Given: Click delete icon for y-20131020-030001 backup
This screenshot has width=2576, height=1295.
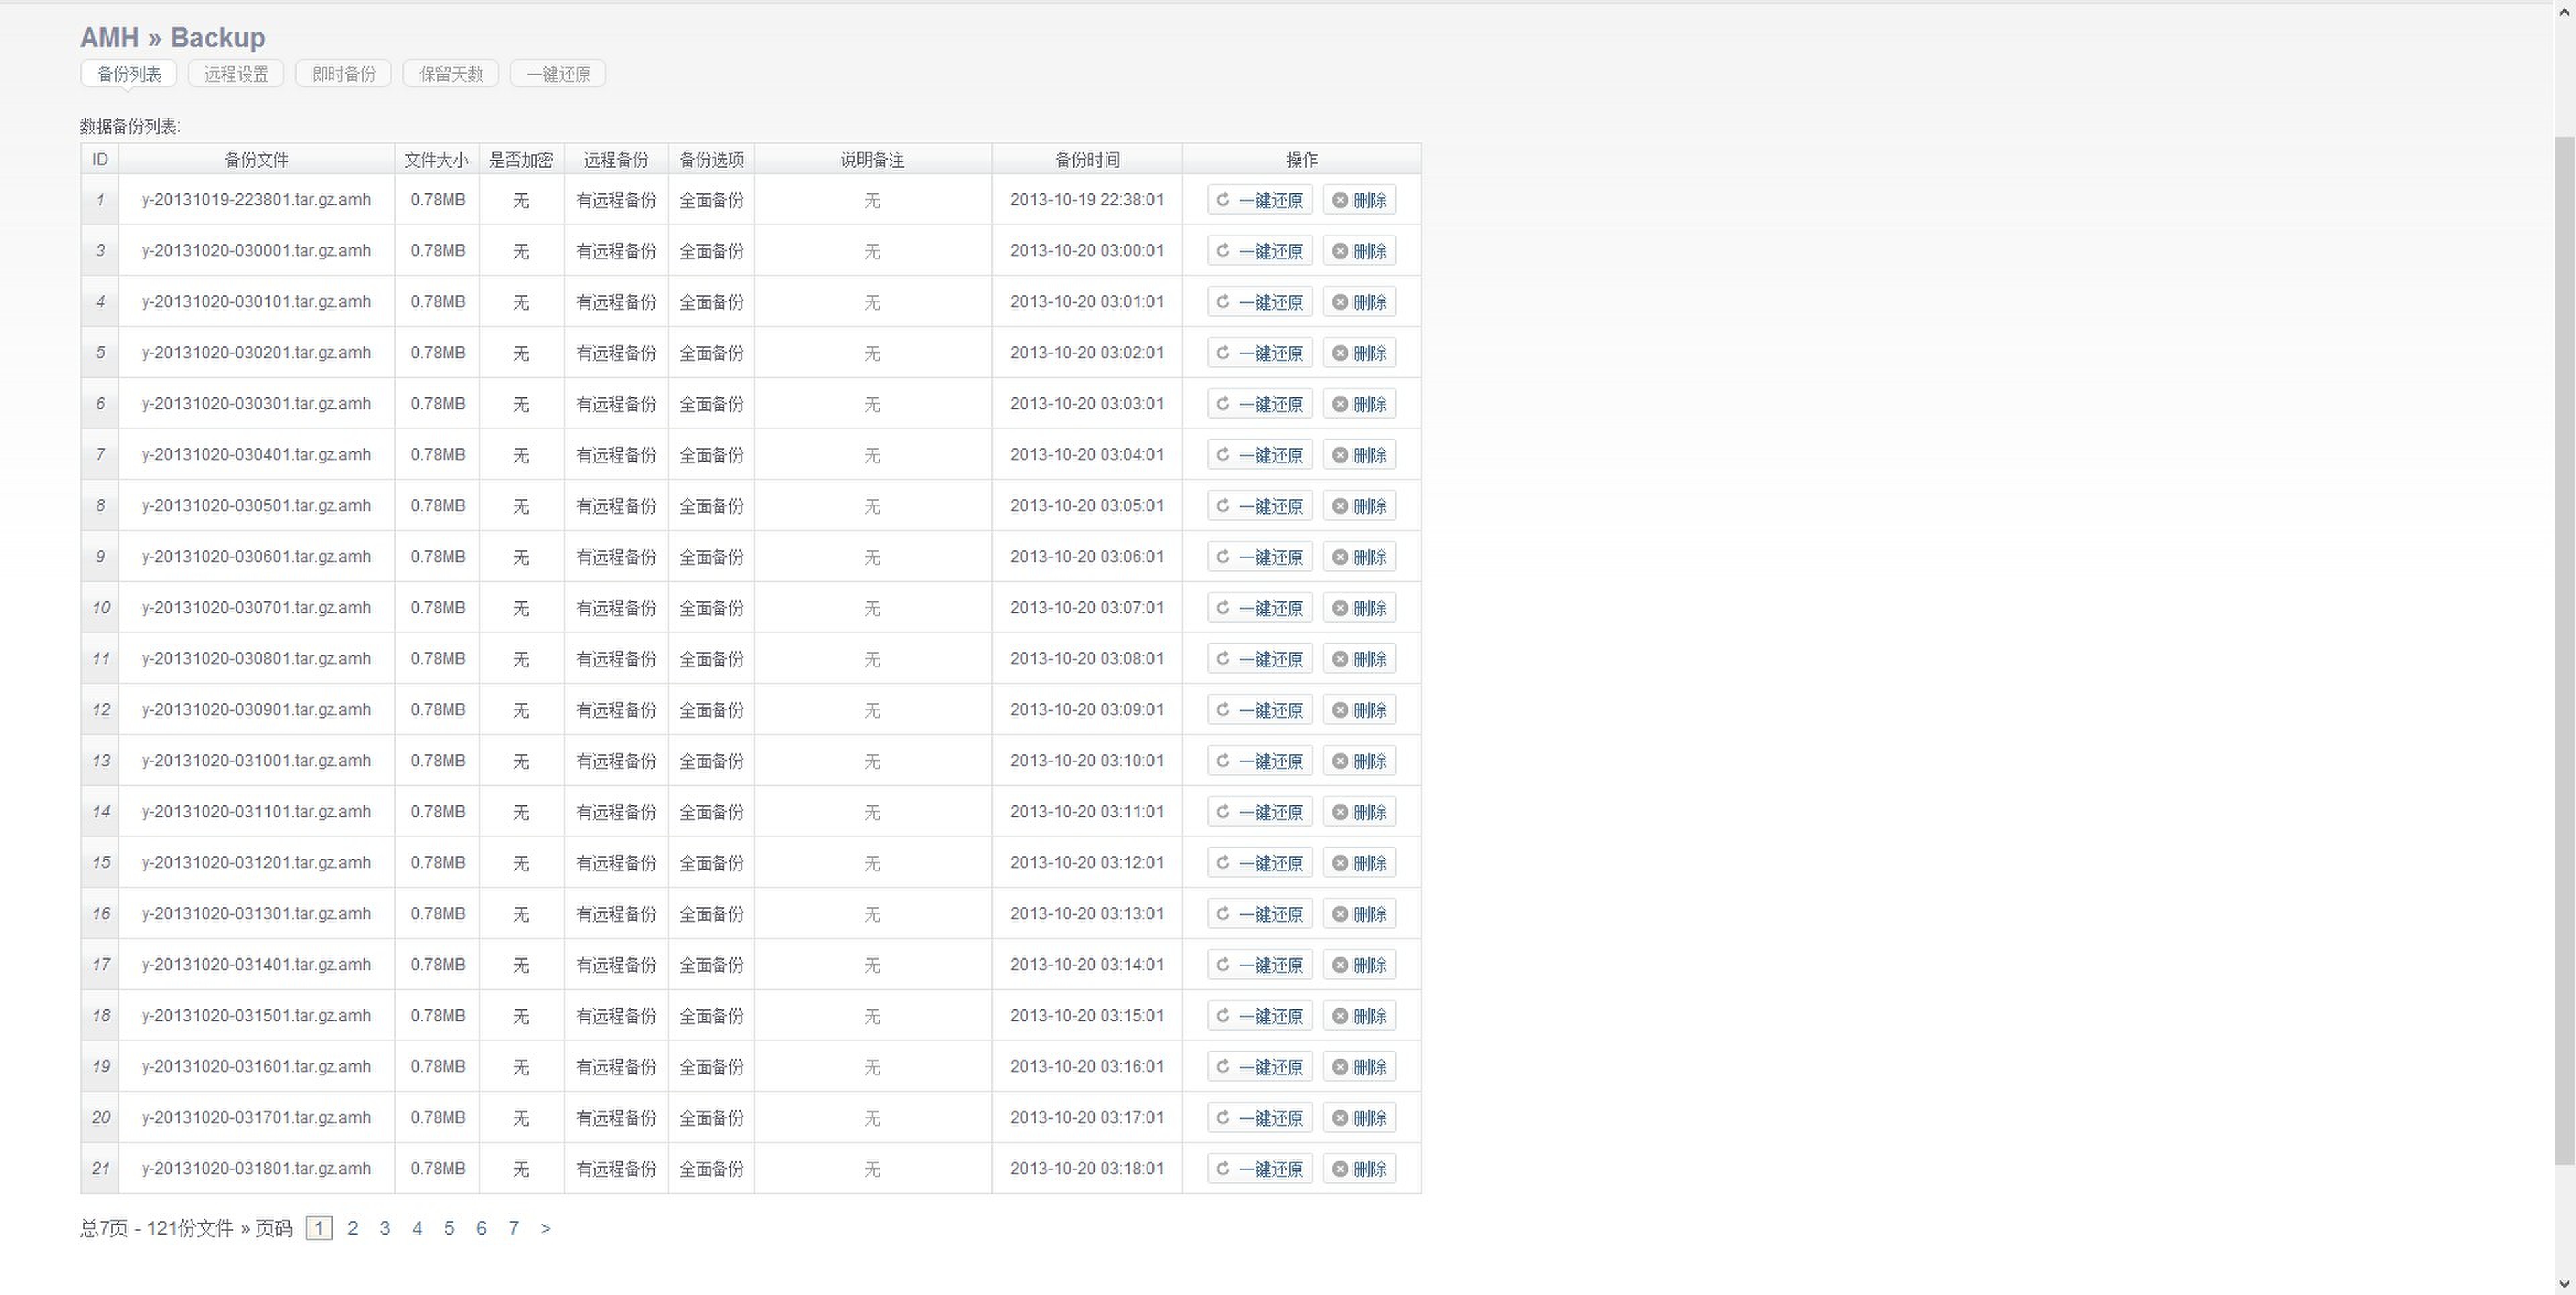Looking at the screenshot, I should [1340, 251].
